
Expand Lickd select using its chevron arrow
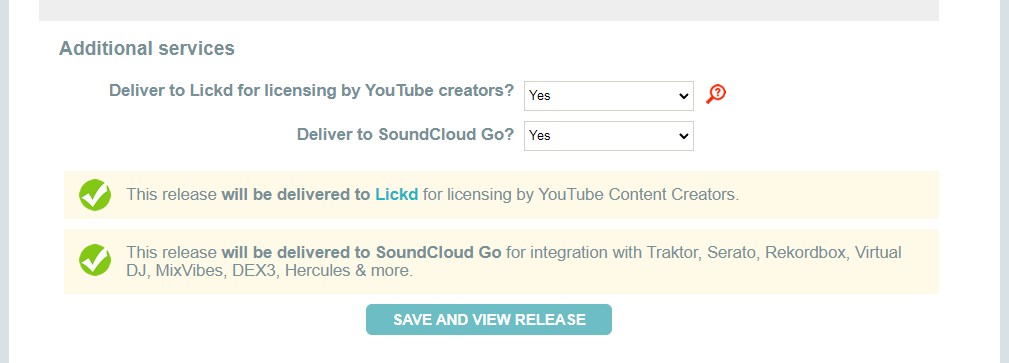coord(683,96)
